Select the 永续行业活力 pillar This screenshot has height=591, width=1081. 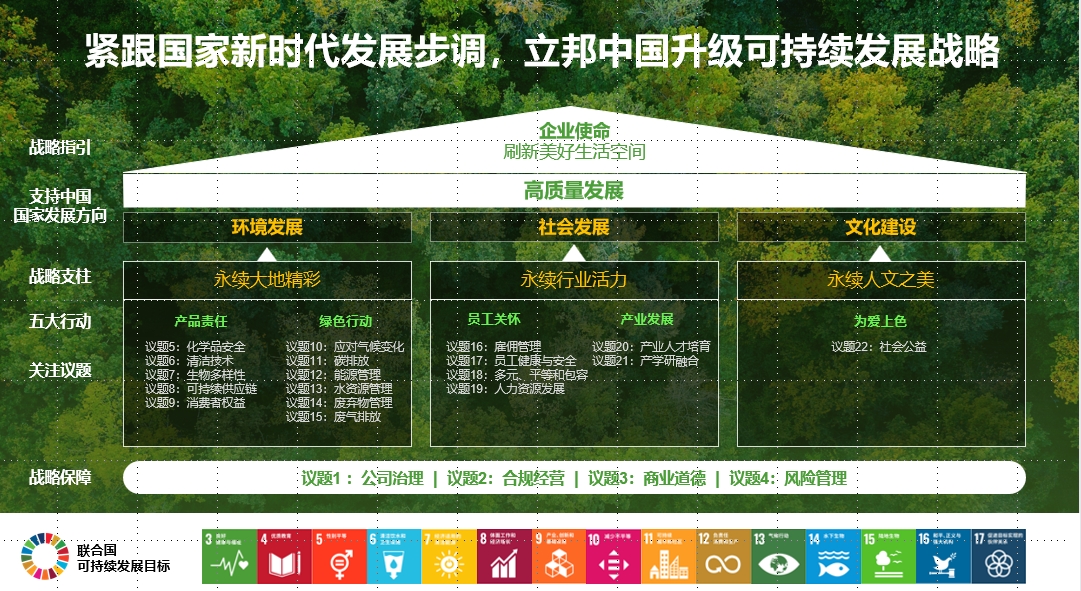coord(574,280)
